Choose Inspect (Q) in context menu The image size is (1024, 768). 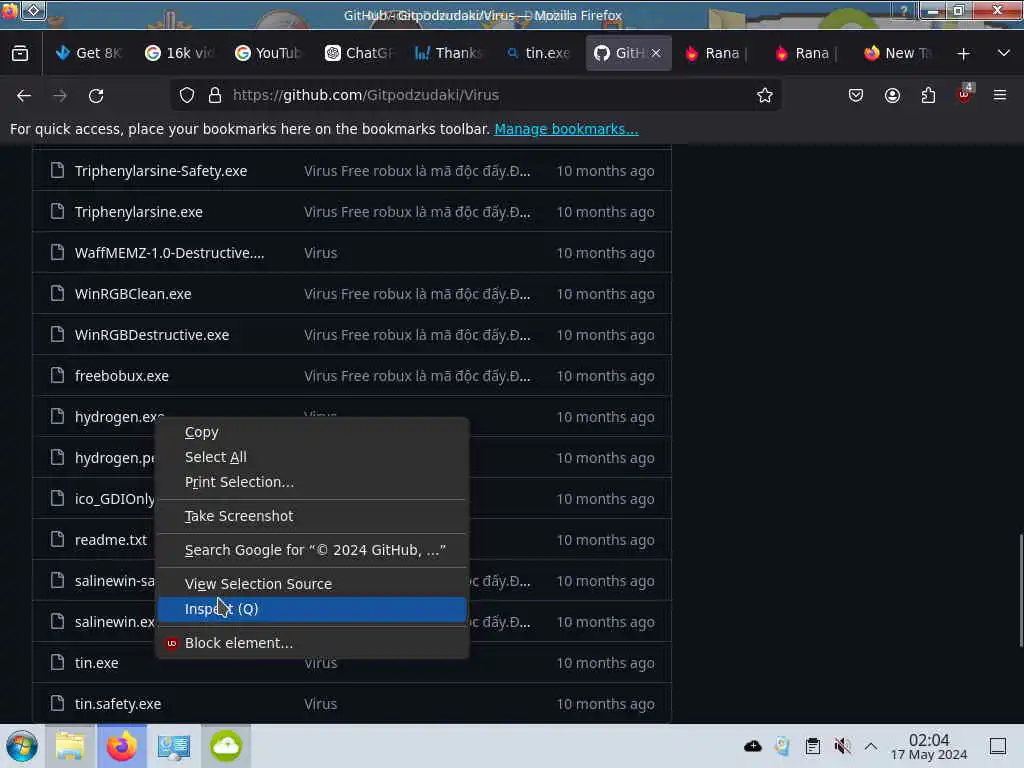(312, 609)
